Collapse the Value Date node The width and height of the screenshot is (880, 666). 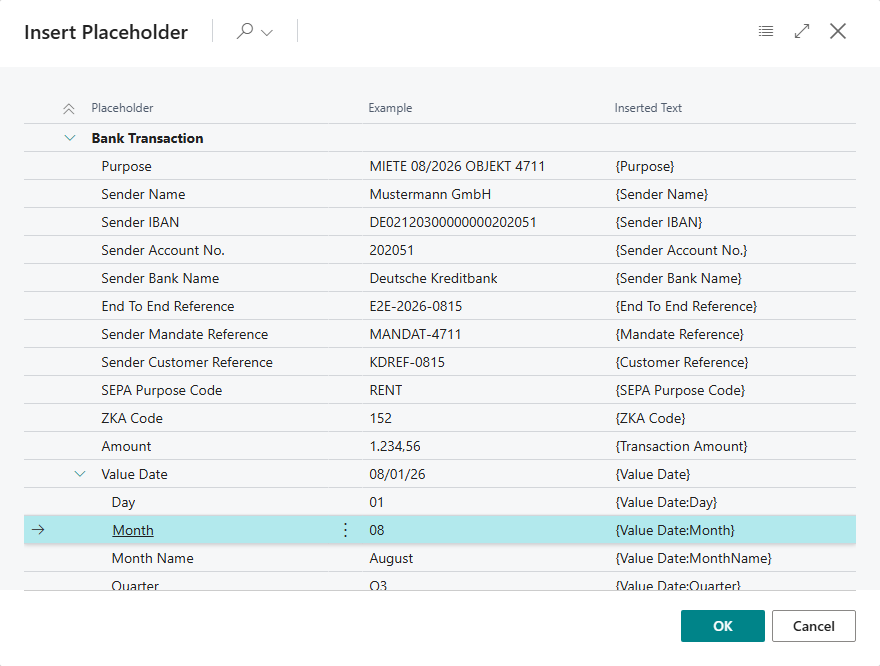[80, 474]
